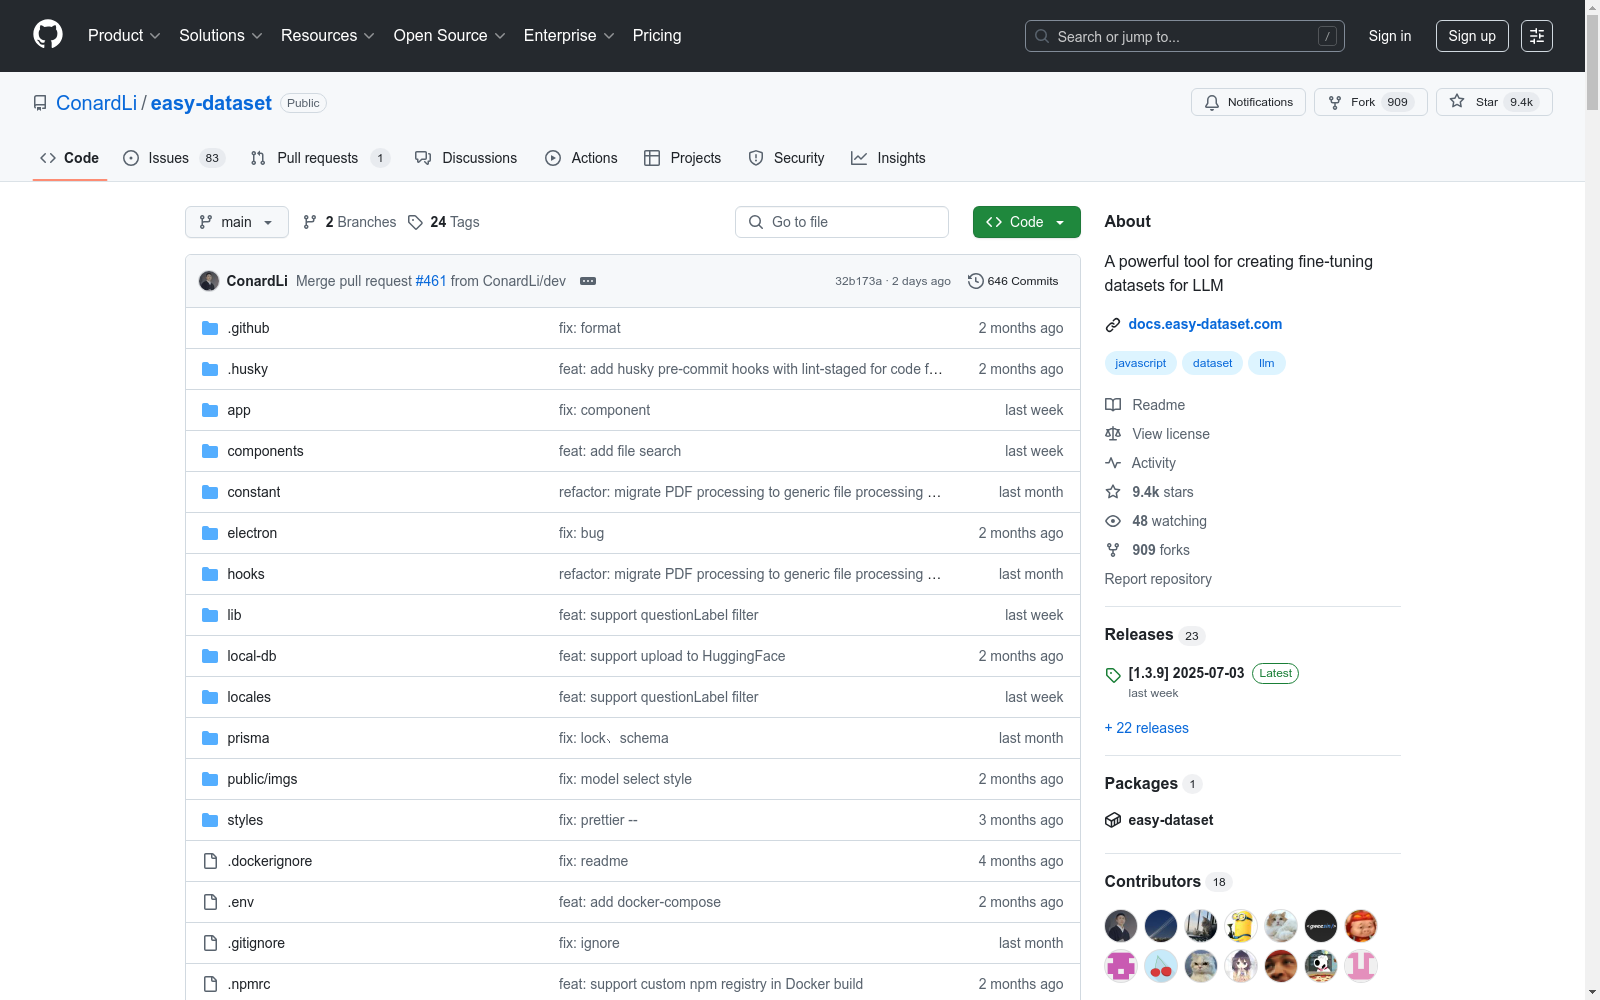Viewport: 1600px width, 1000px height.
Task: Open the Actions tab
Action: pyautogui.click(x=581, y=158)
